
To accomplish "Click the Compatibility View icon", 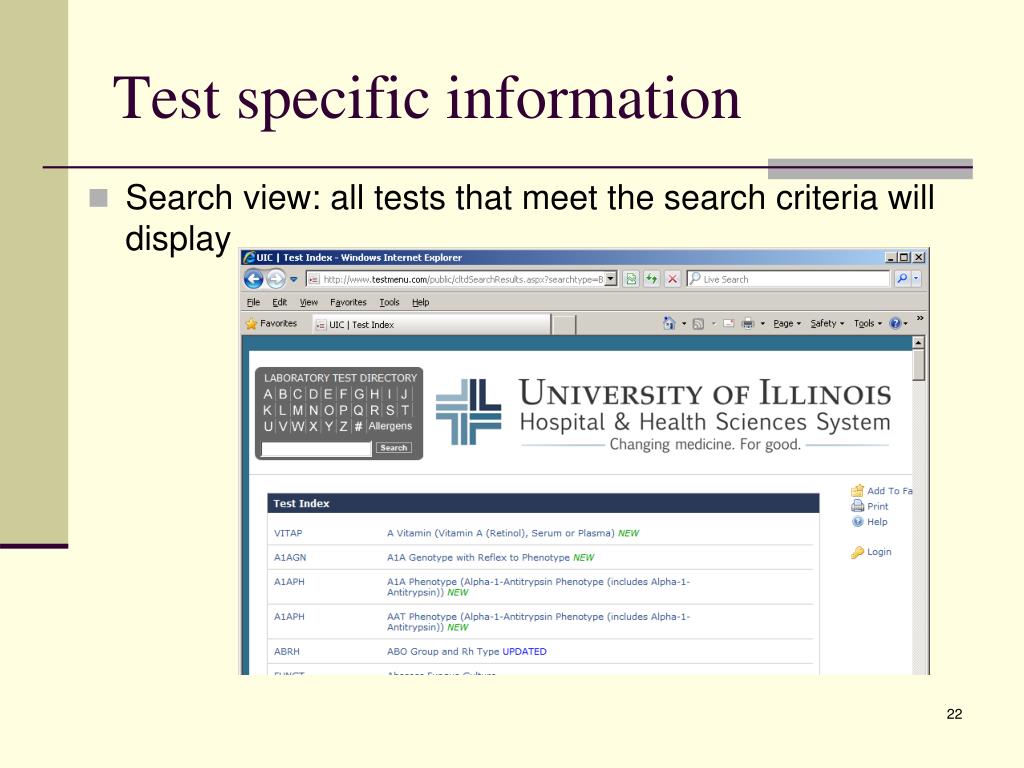I will tap(631, 279).
